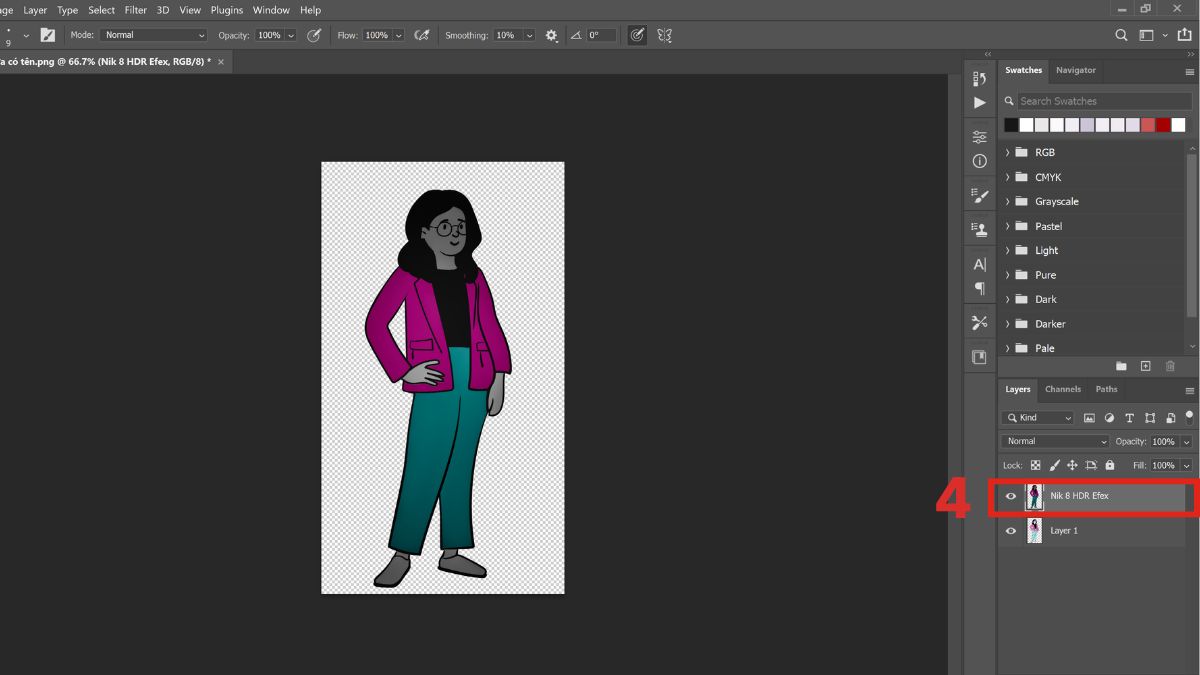Filter layers by adjustment layers icon
The height and width of the screenshot is (675, 1200).
(x=1109, y=418)
